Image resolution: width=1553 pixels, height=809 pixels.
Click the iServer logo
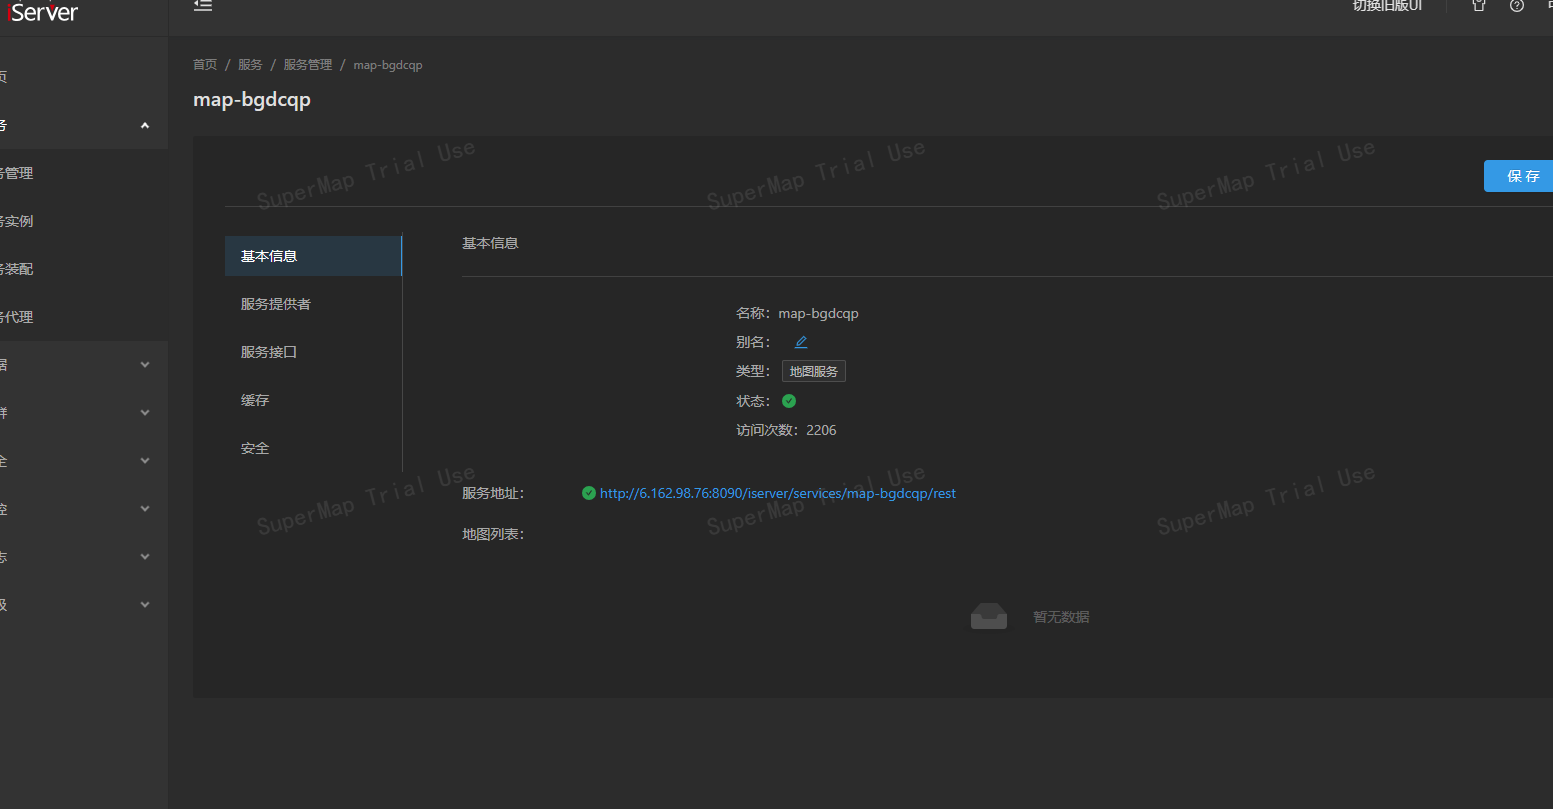click(40, 12)
